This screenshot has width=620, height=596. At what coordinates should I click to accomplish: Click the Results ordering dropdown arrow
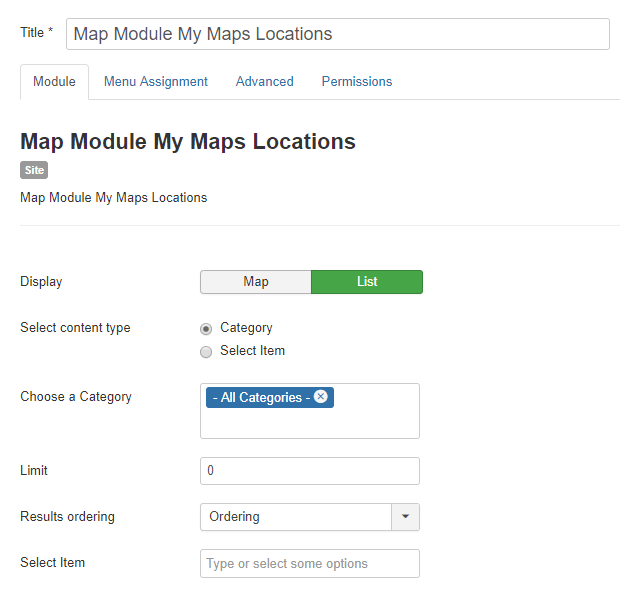[405, 517]
